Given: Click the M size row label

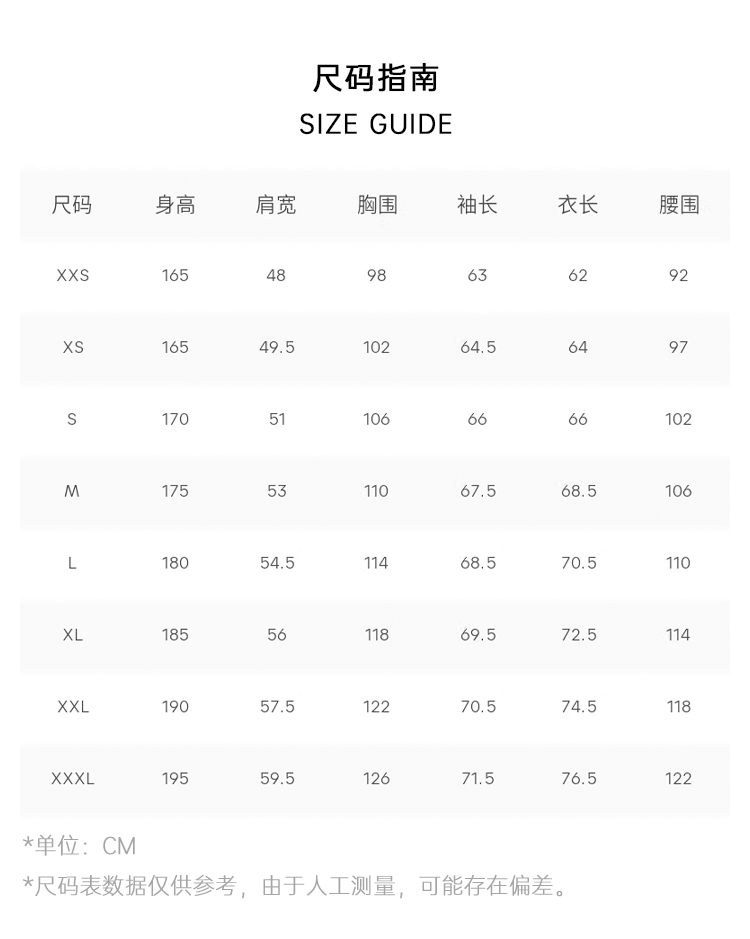Looking at the screenshot, I should pos(72,491).
